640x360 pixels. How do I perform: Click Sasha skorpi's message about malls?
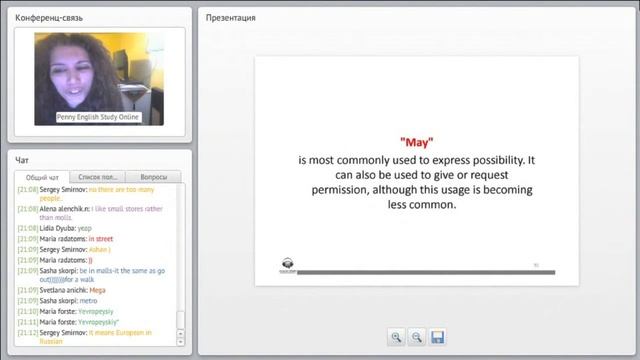click(91, 275)
